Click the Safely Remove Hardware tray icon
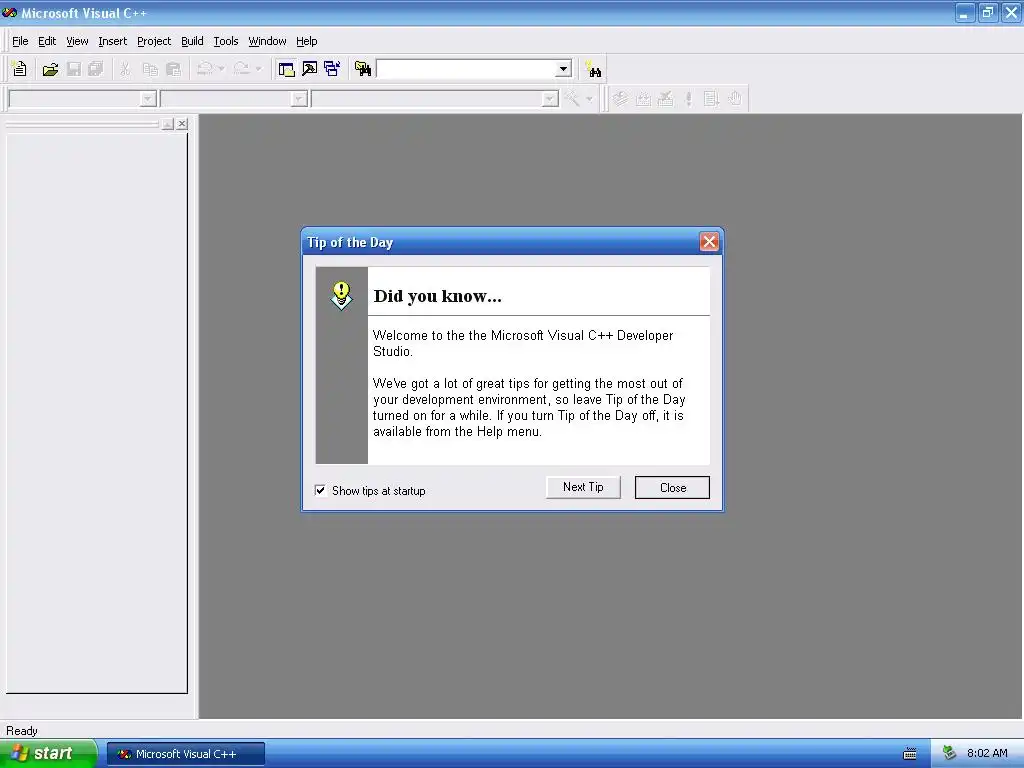 pyautogui.click(x=950, y=754)
